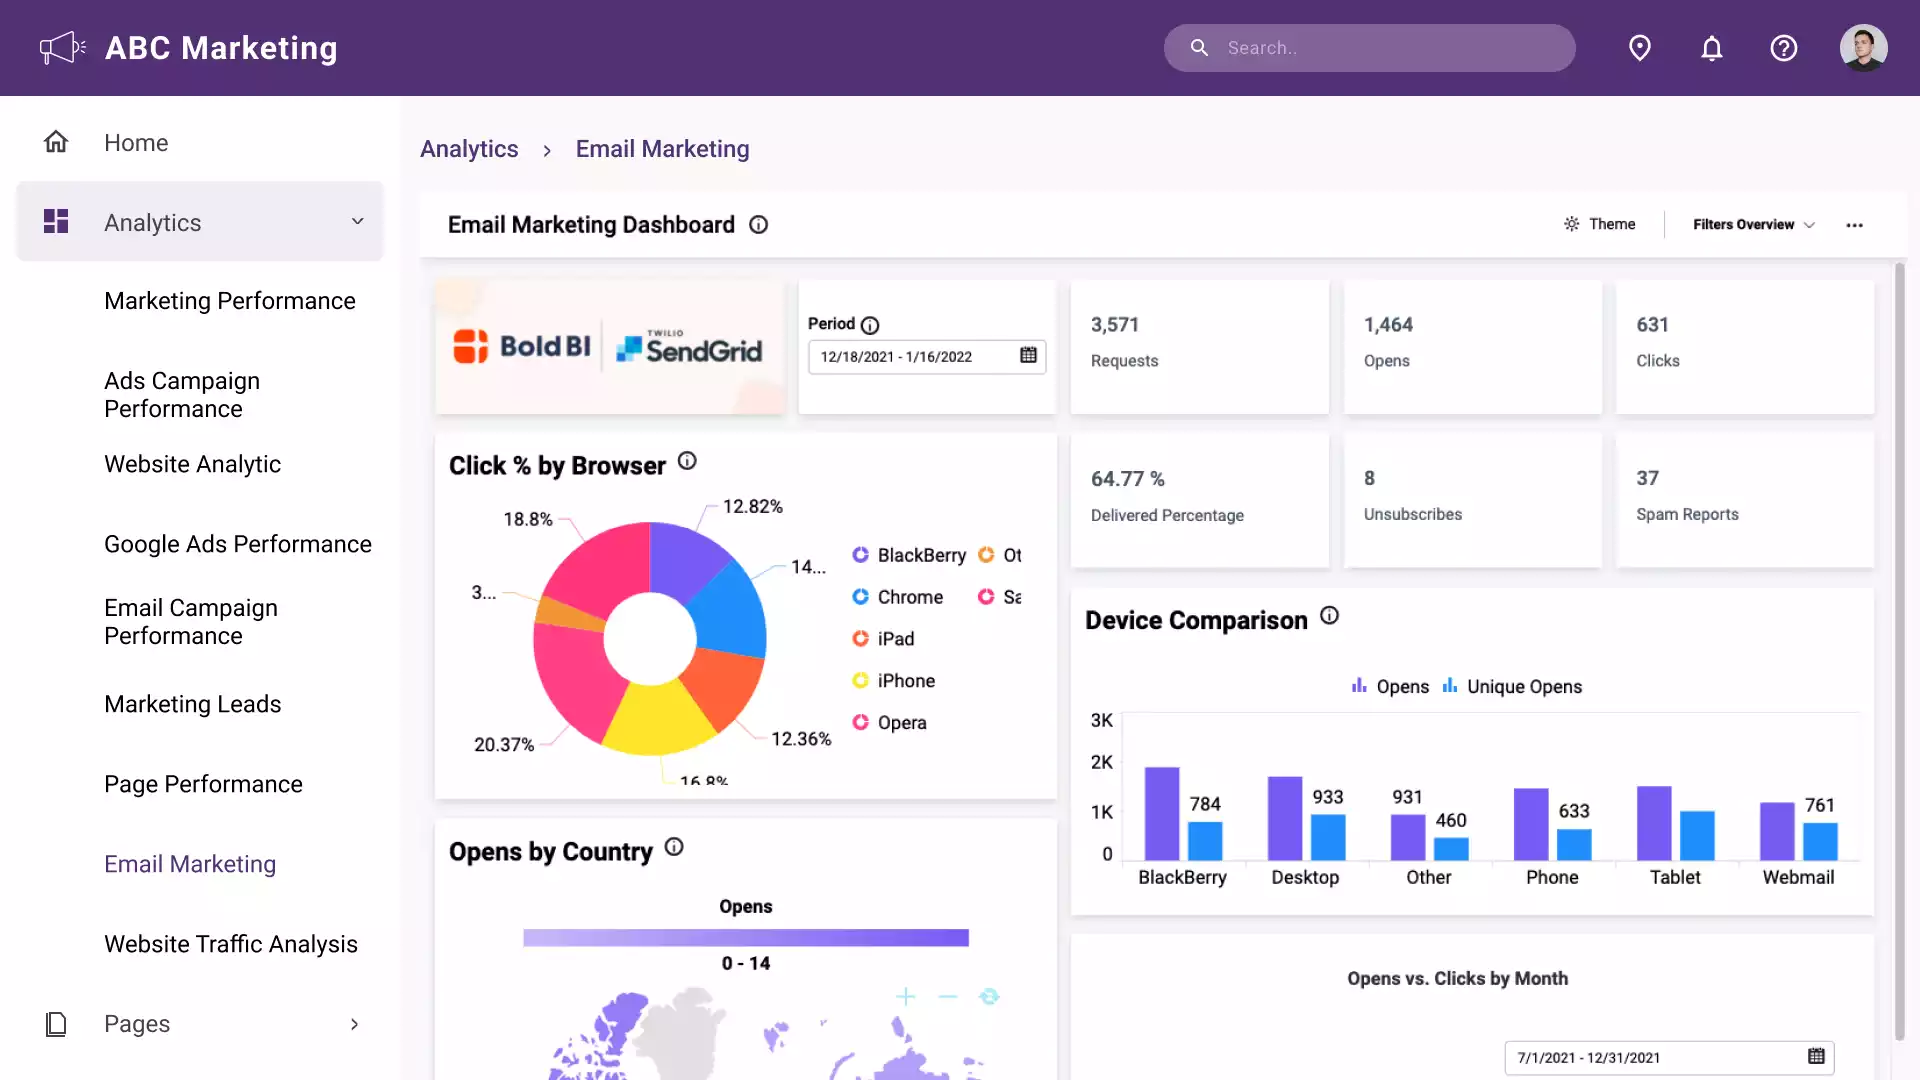Image resolution: width=1920 pixels, height=1080 pixels.
Task: Open the three-dots more options menu
Action: 1854,225
